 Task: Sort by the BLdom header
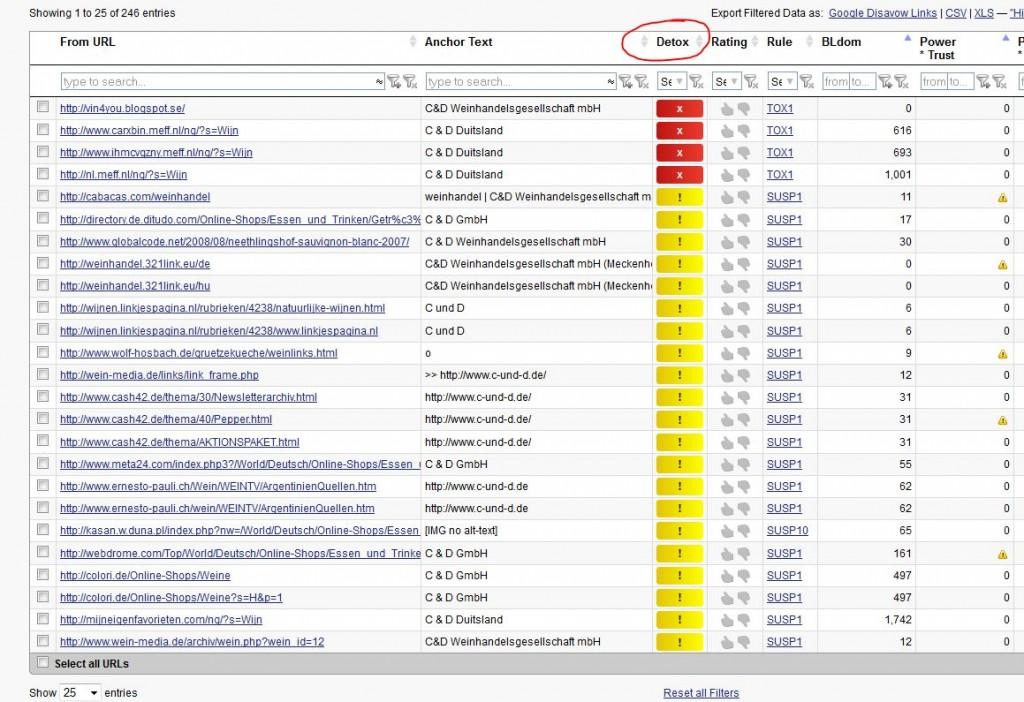click(x=841, y=42)
